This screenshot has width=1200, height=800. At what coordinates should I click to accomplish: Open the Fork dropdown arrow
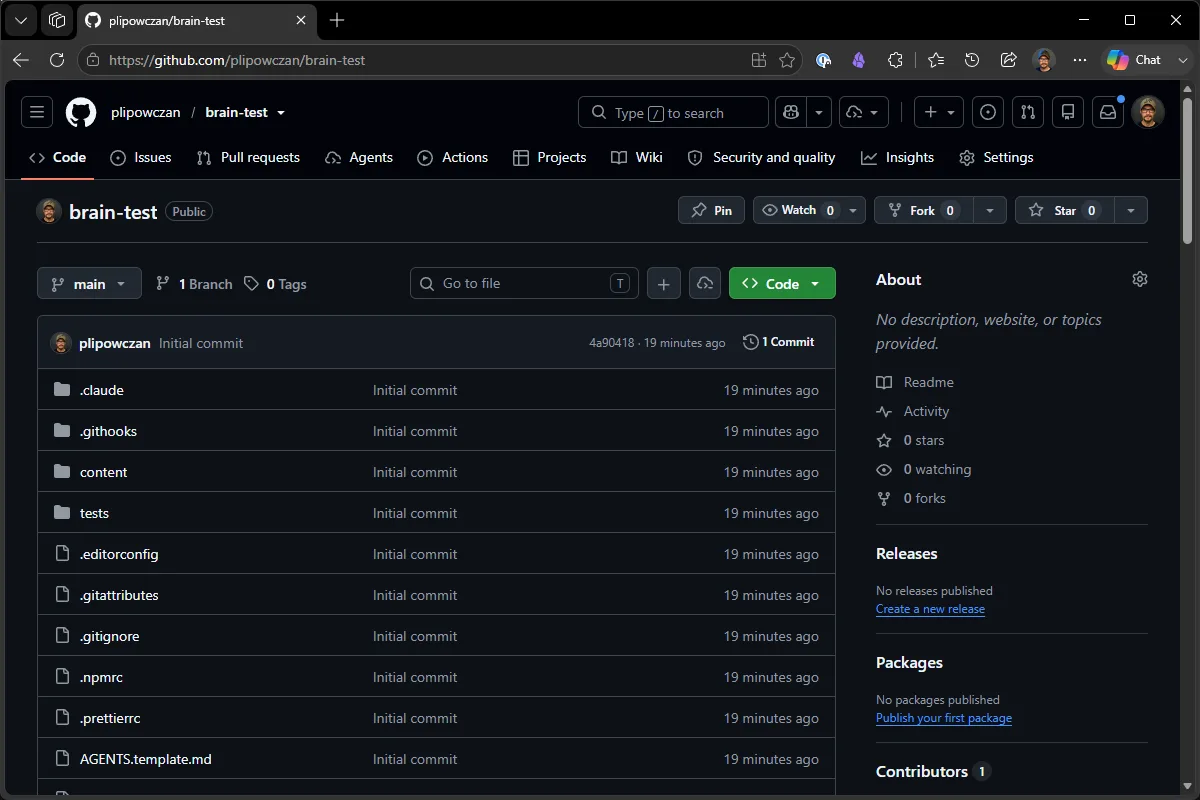pos(990,210)
